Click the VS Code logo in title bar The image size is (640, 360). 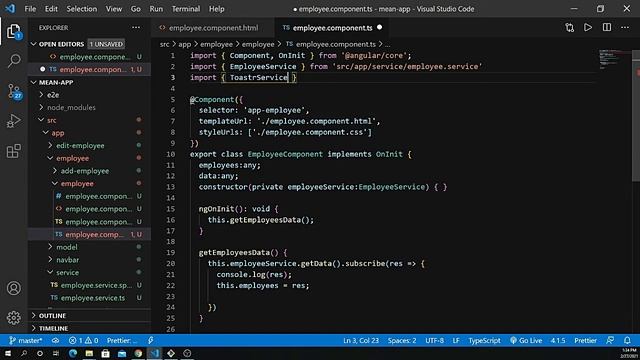(10, 9)
